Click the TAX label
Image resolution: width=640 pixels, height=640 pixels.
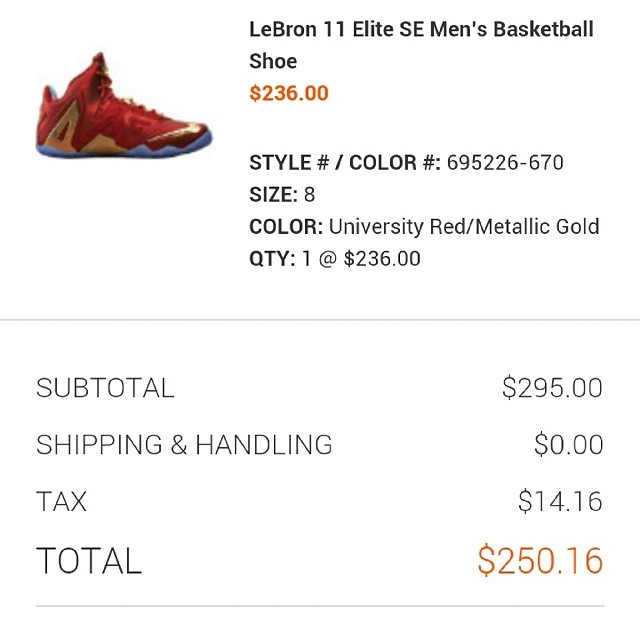[x=61, y=502]
